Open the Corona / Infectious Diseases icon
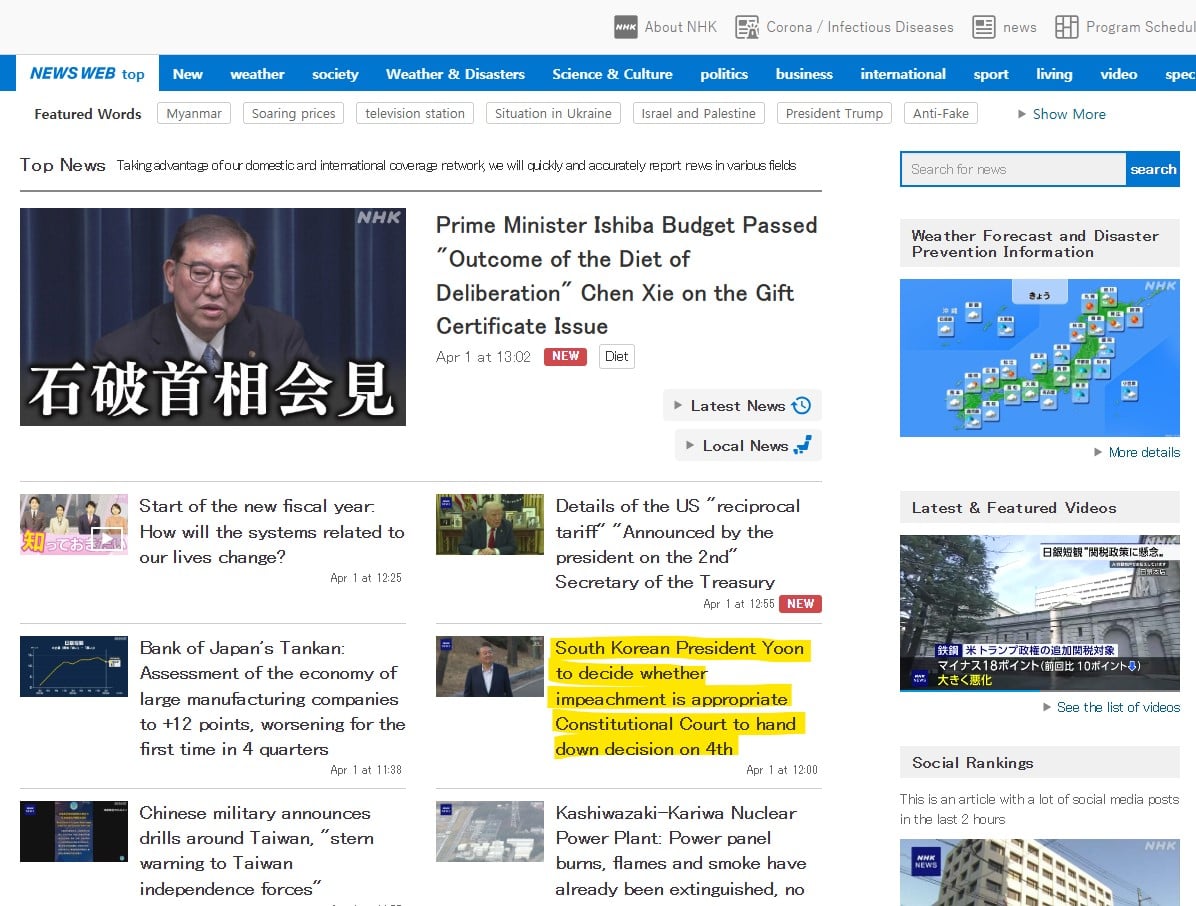 tap(747, 27)
